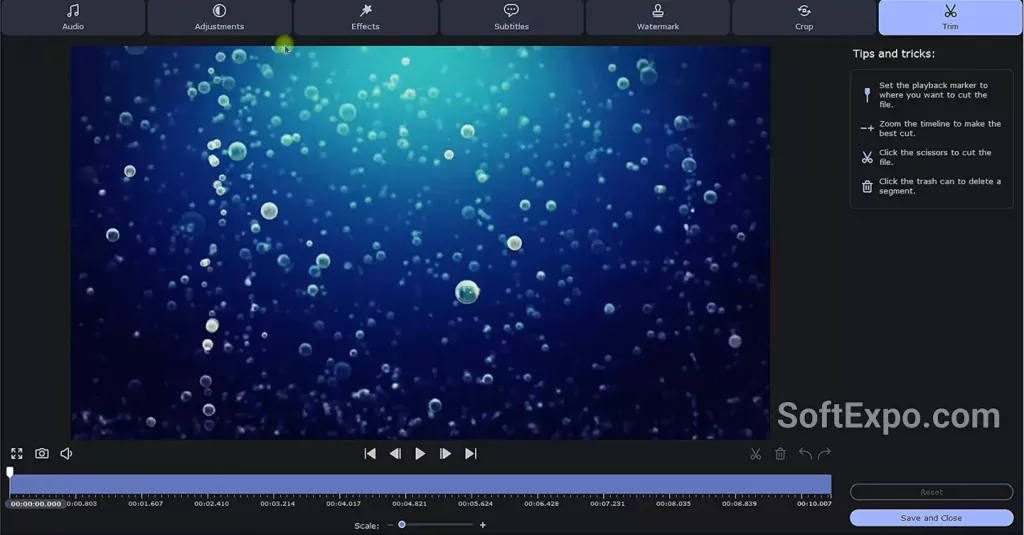Open the Watermark tab
Viewport: 1024px width, 535px height.
(x=658, y=18)
